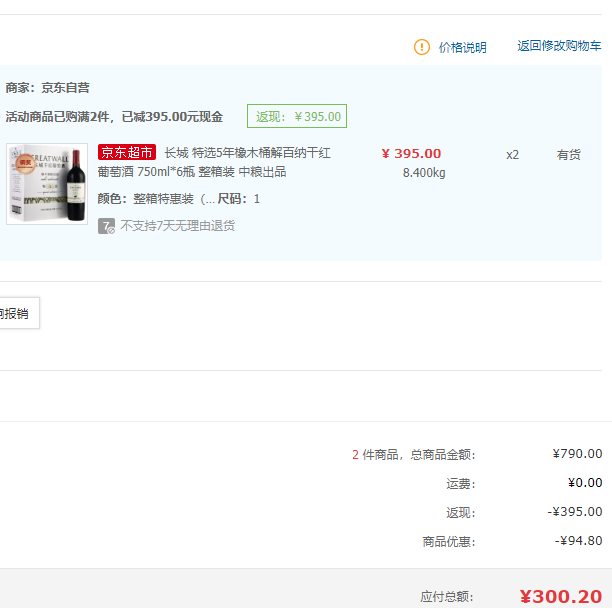Image resolution: width=612 pixels, height=608 pixels.
Task: Select product subtitle 葡萄酒 750ml*6瓶 整箱装 中粮出品
Action: pos(192,172)
